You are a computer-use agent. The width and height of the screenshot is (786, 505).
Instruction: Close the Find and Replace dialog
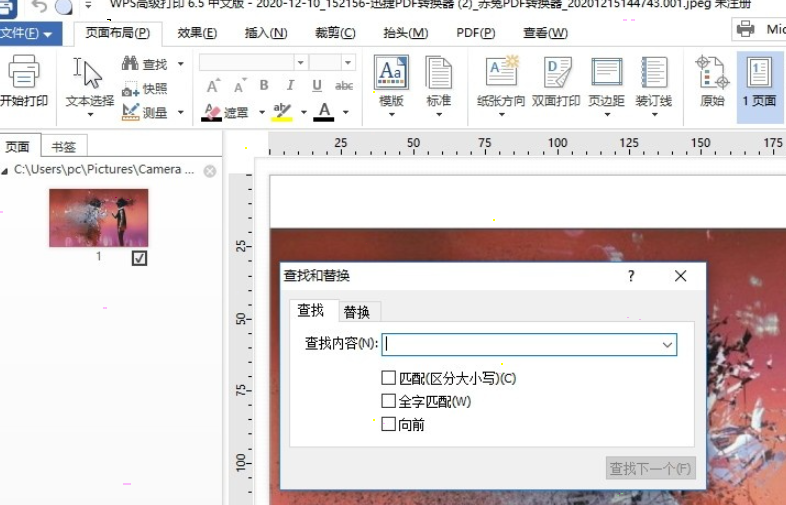click(x=680, y=276)
